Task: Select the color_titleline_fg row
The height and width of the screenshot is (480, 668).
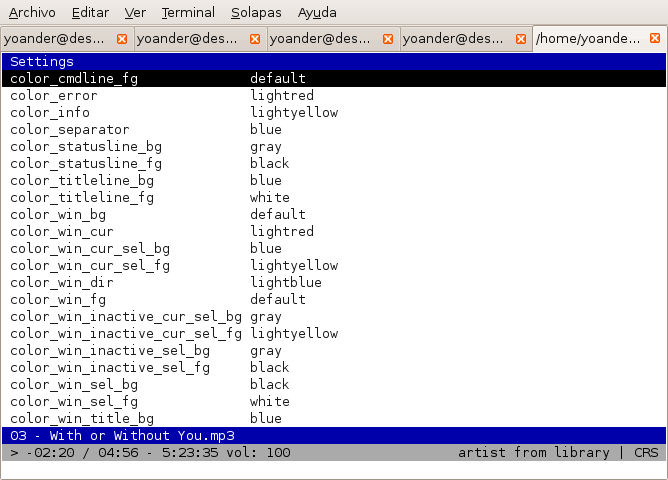Action: pos(334,198)
